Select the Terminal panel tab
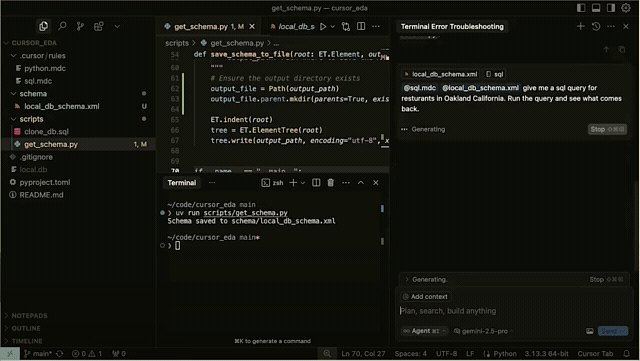The width and height of the screenshot is (640, 361). 182,183
